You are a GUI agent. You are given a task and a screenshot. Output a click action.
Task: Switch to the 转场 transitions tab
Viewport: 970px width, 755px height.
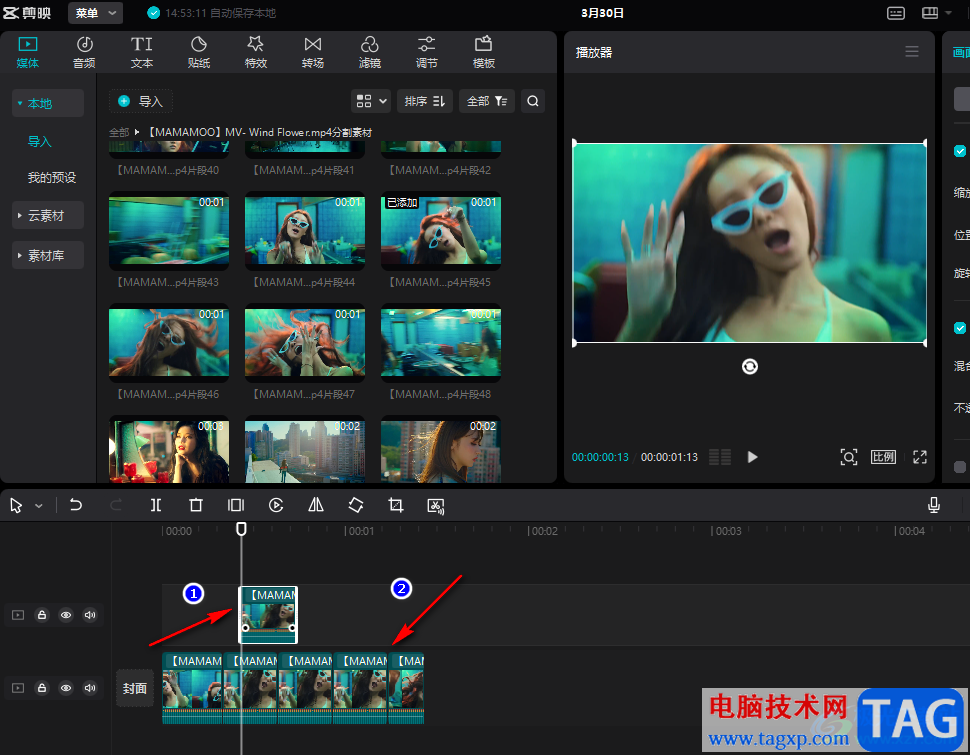(x=312, y=52)
